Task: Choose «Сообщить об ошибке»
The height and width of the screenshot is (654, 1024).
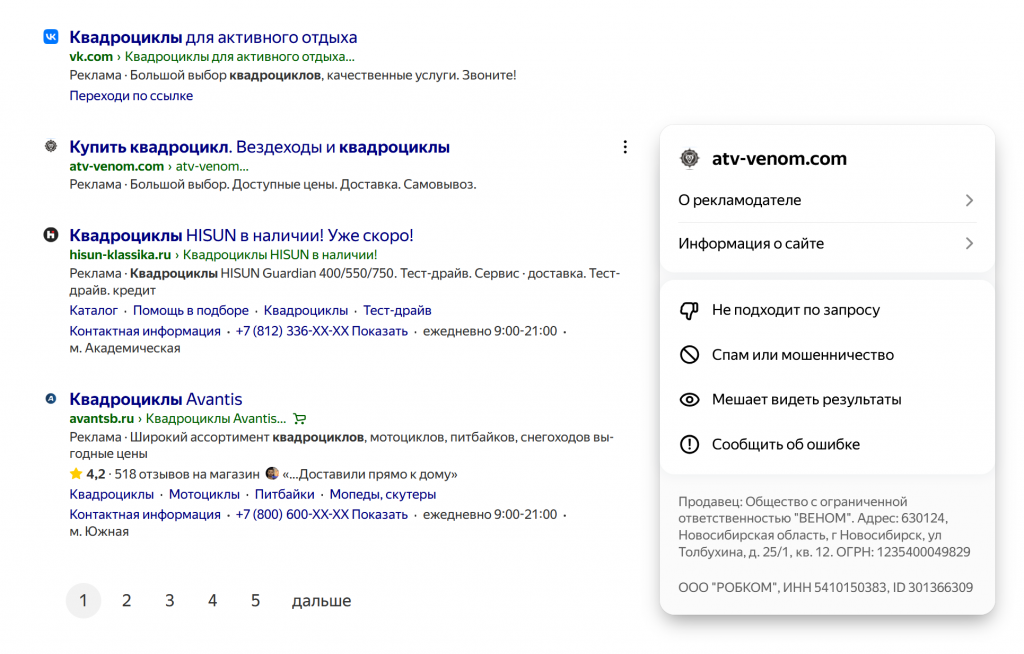Action: pyautogui.click(x=786, y=444)
